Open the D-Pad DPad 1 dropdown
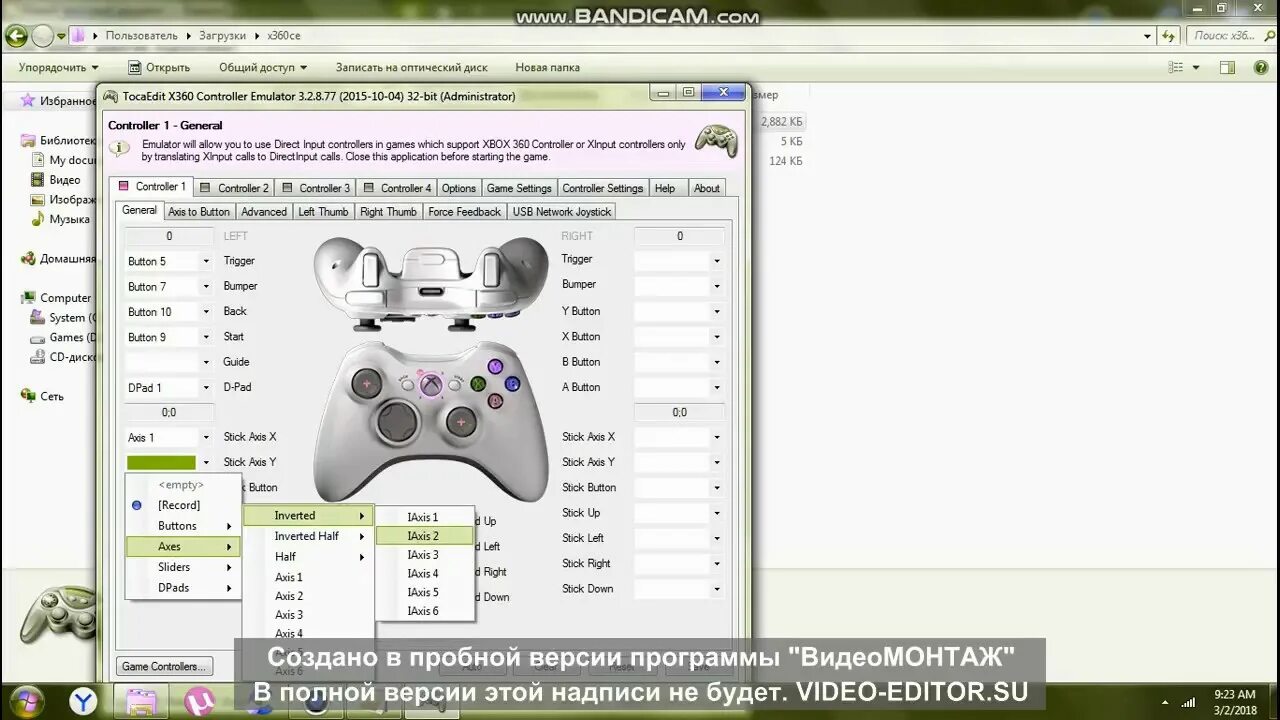 point(206,388)
